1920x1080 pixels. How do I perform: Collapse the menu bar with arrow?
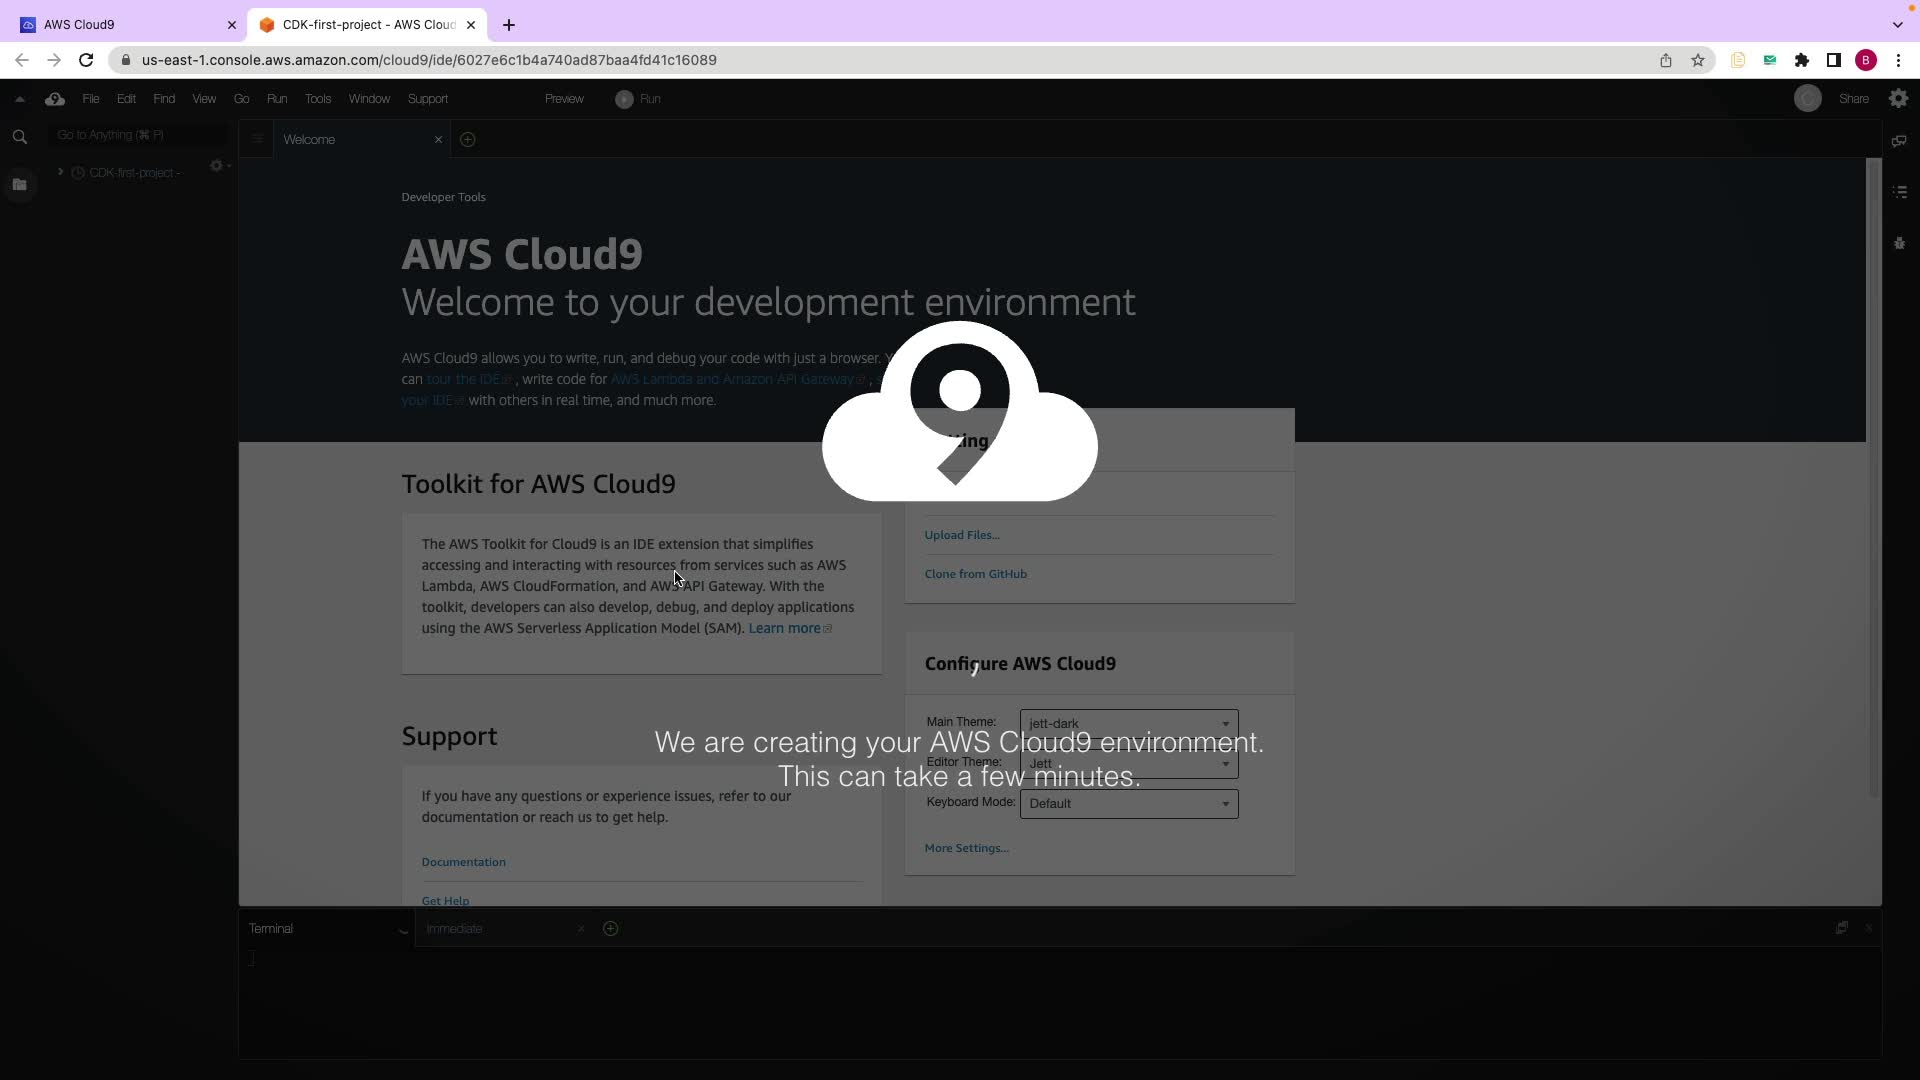click(x=19, y=99)
